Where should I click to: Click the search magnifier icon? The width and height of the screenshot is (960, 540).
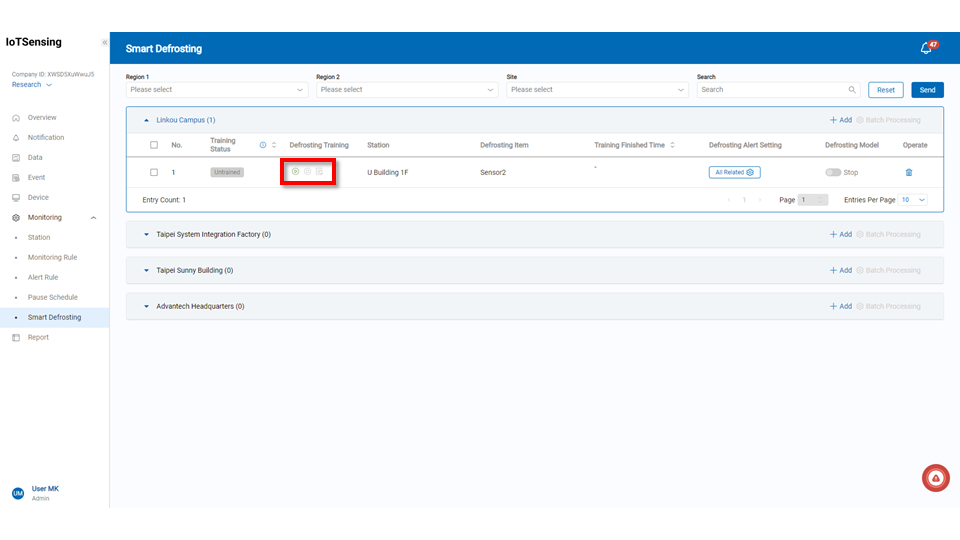point(852,90)
